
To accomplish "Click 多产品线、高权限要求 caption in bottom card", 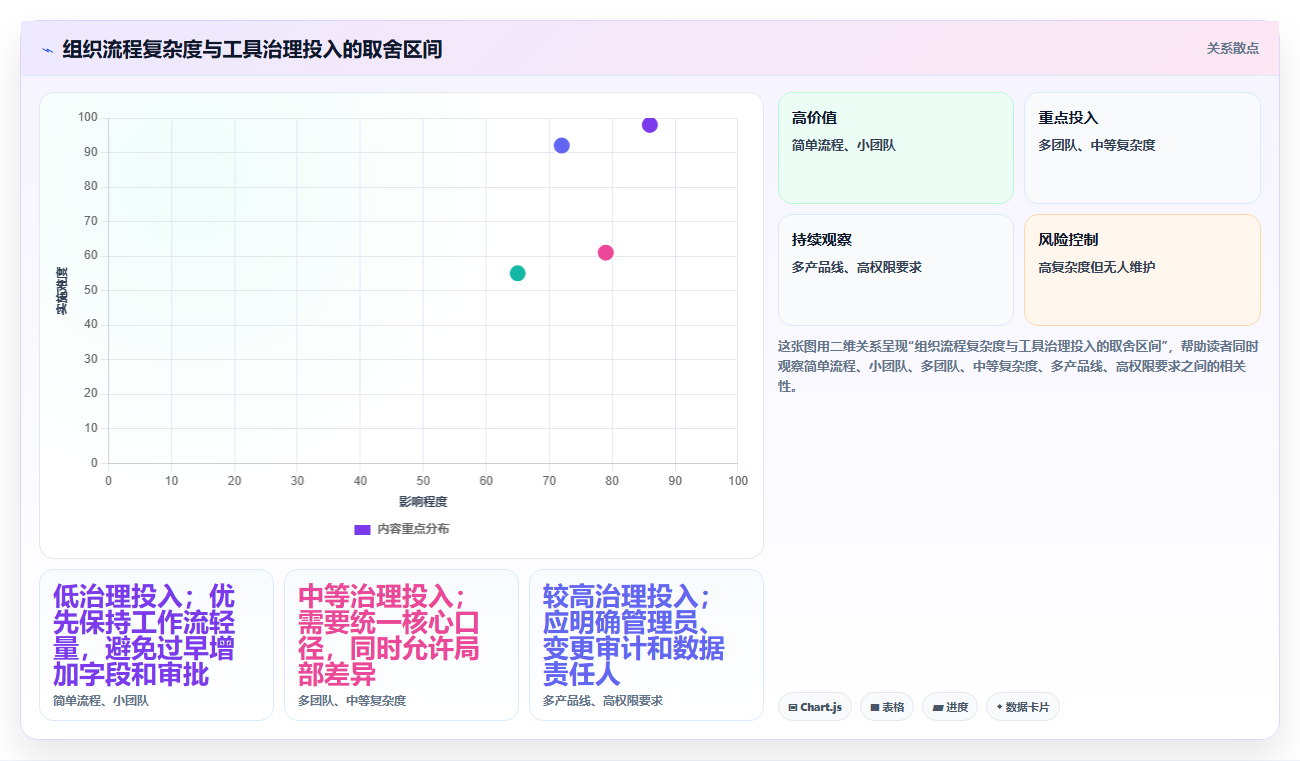I will pyautogui.click(x=603, y=701).
